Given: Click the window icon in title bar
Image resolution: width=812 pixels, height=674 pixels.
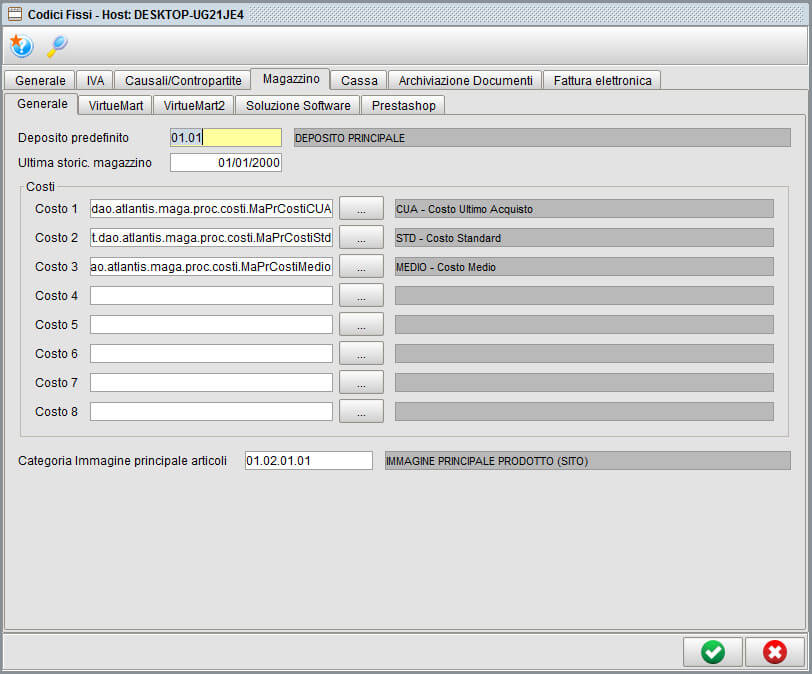Looking at the screenshot, I should tap(15, 14).
